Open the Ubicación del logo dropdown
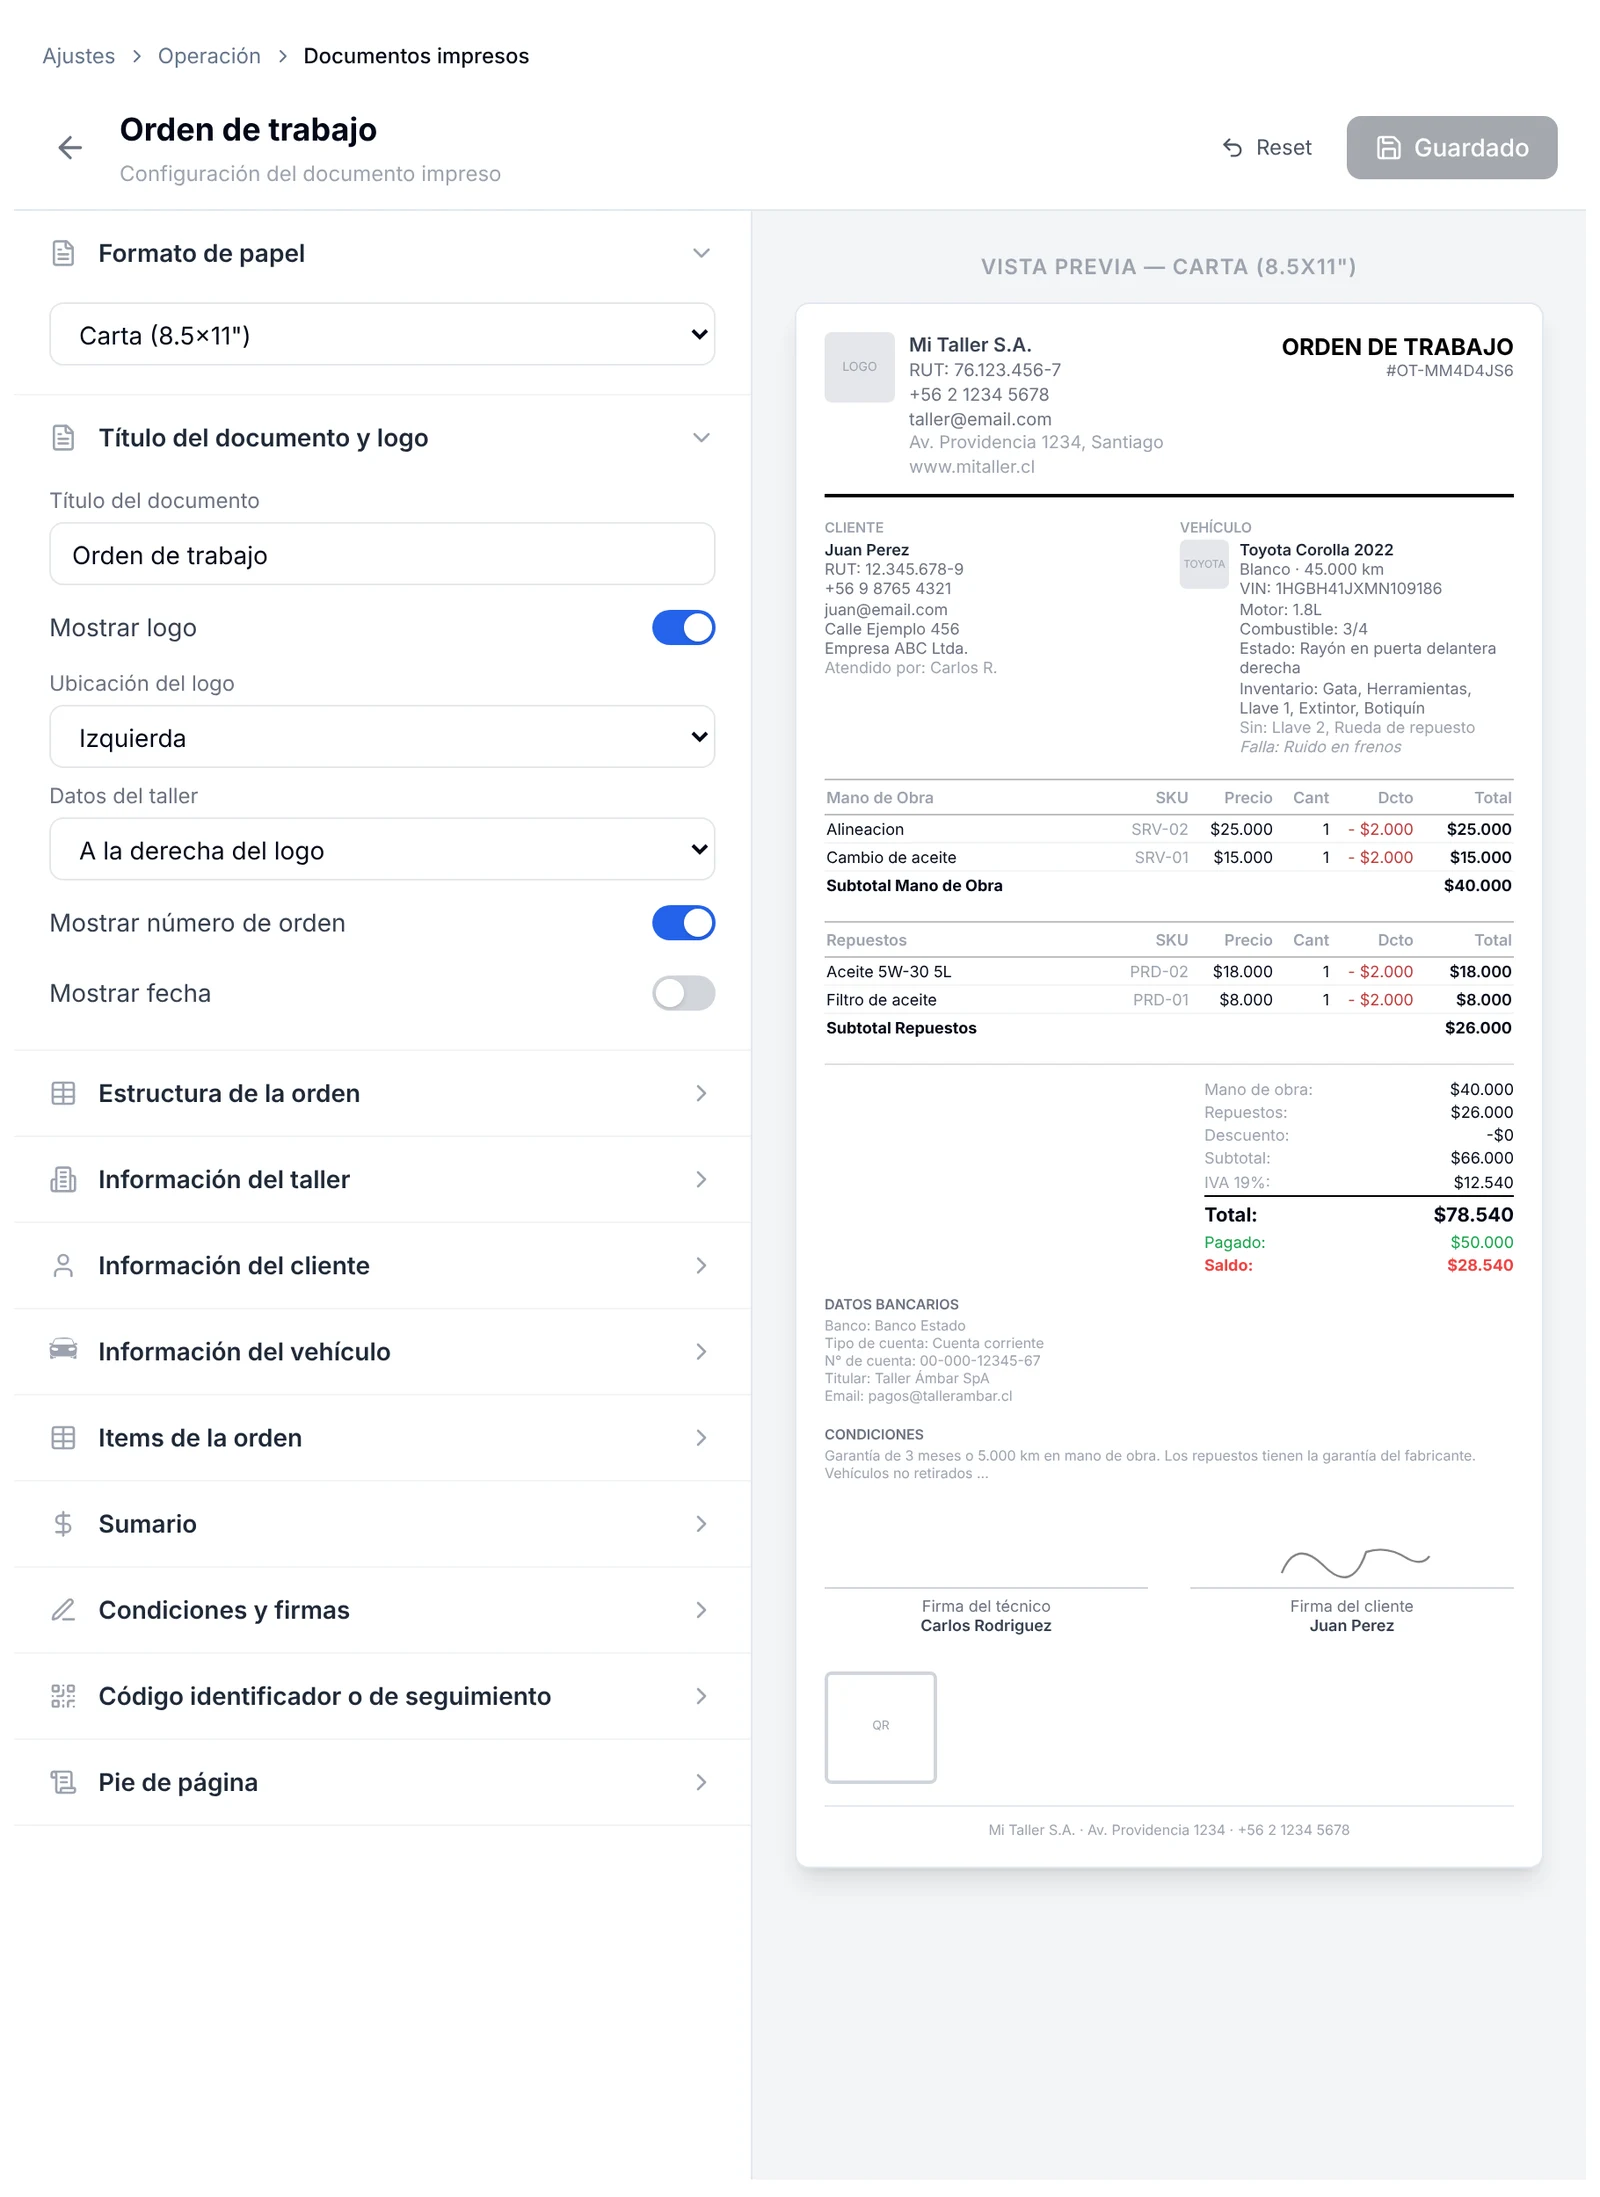Image resolution: width=1600 pixels, height=2197 pixels. point(382,738)
